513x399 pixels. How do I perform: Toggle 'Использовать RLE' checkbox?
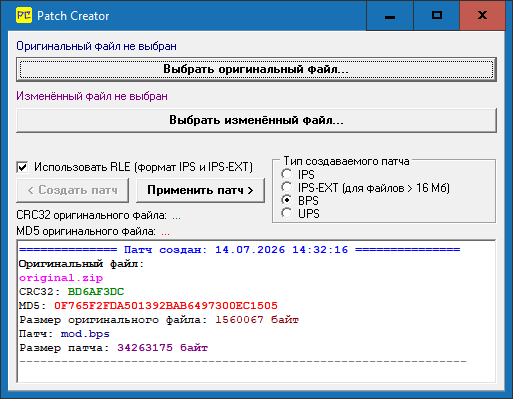click(x=22, y=167)
